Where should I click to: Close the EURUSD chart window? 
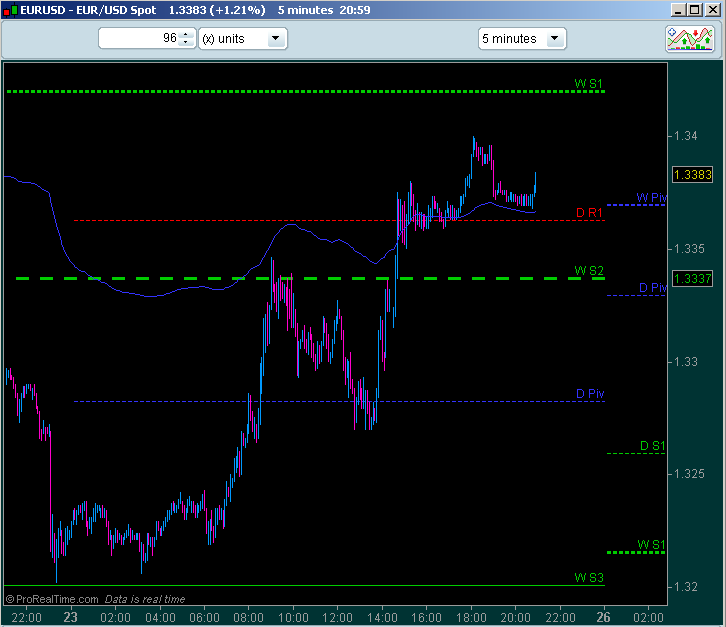pos(712,10)
